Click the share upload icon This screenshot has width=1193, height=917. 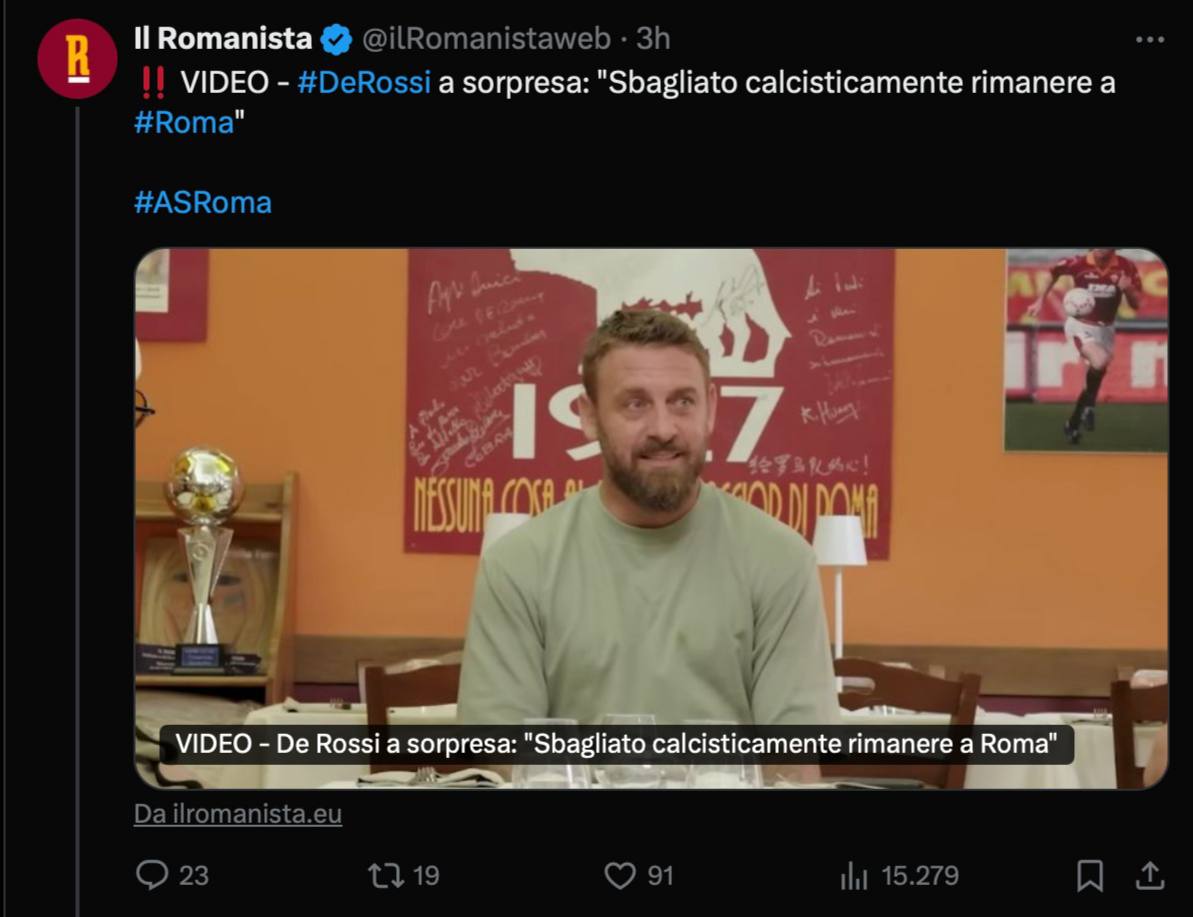(1150, 875)
